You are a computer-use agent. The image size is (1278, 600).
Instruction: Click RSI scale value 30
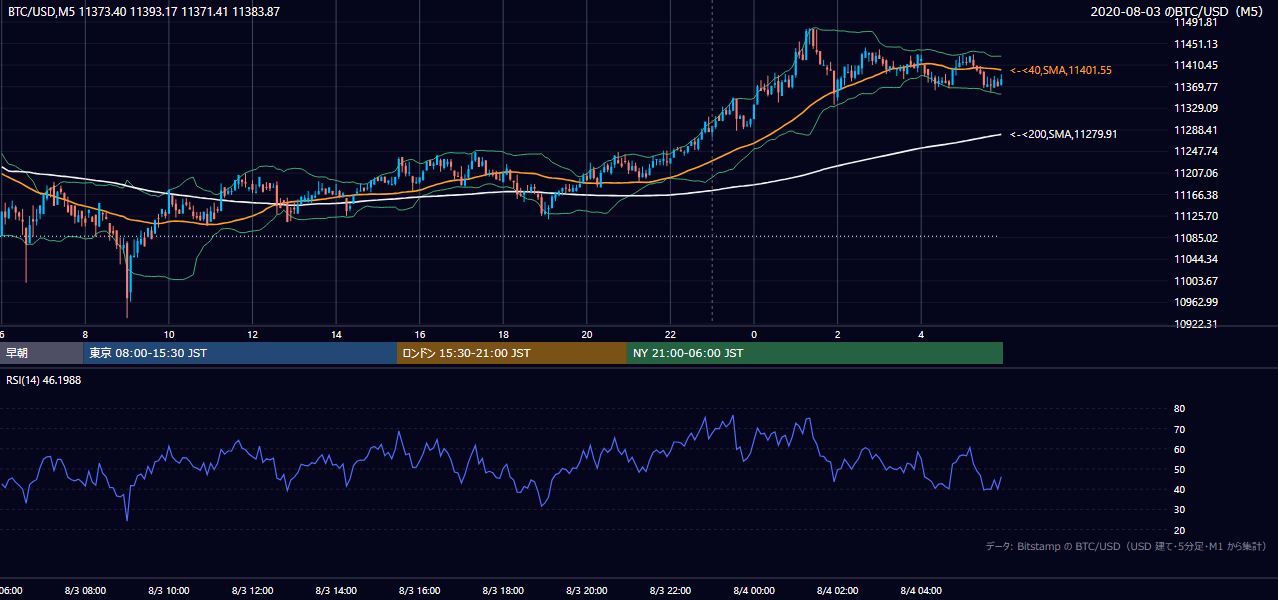point(1180,510)
